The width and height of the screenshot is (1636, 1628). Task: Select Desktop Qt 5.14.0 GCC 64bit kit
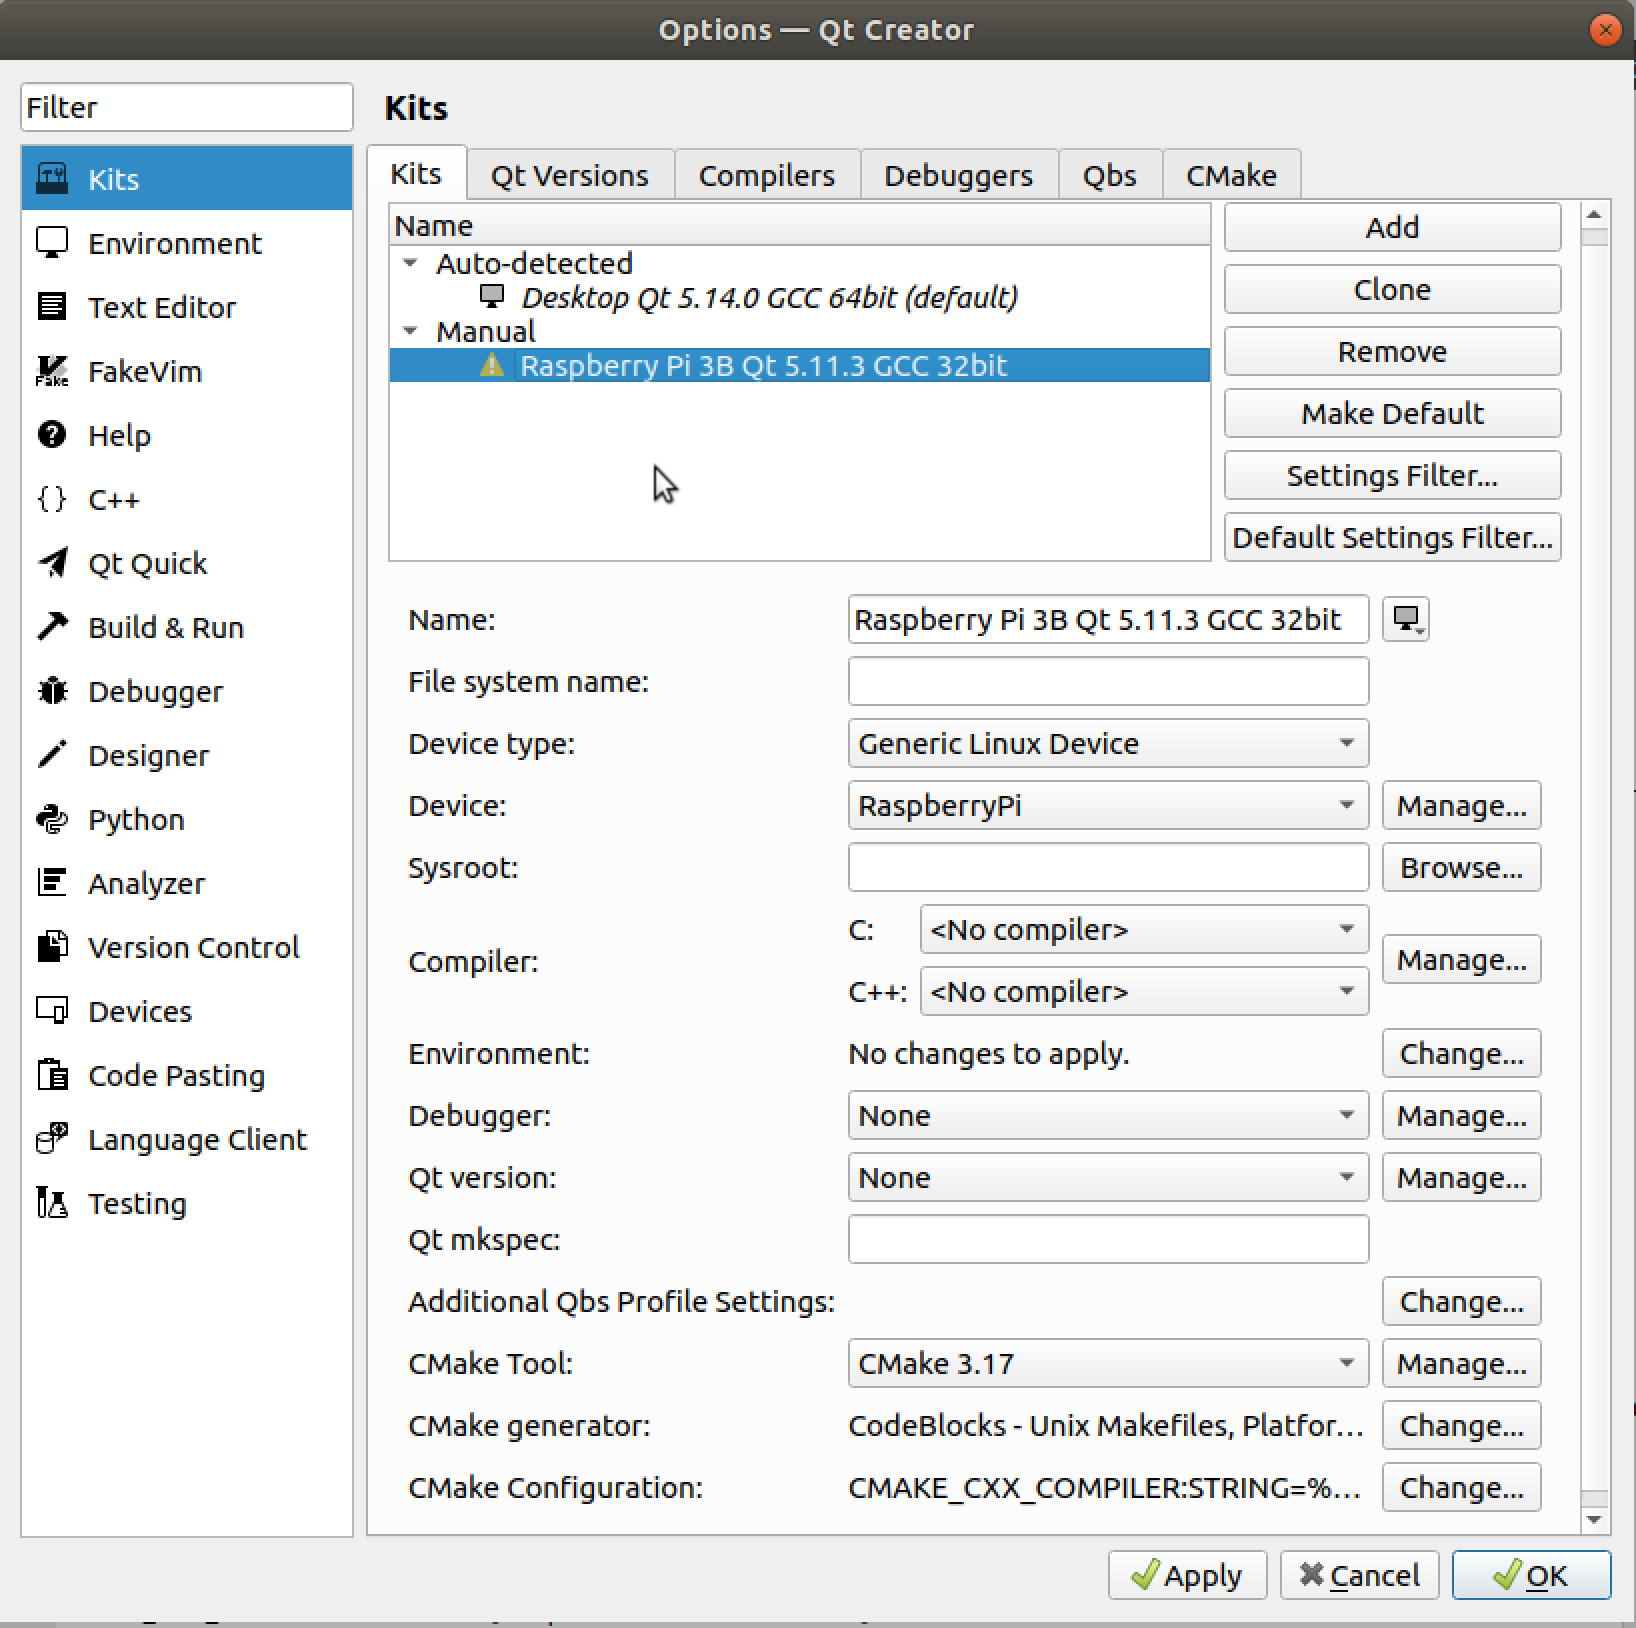769,298
